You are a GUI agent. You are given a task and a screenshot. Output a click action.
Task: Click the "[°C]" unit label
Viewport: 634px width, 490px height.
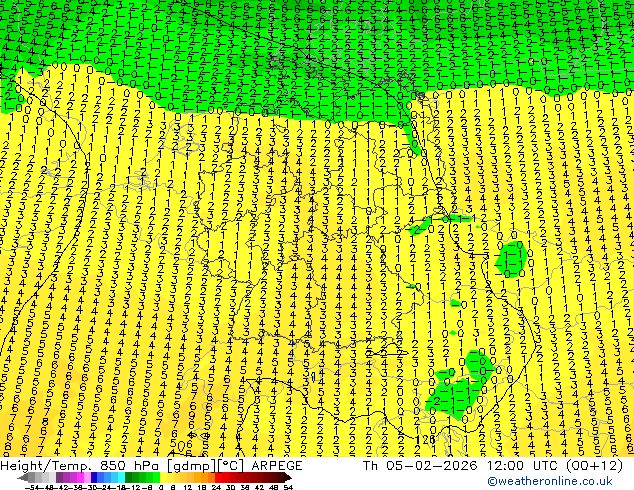tap(231, 466)
